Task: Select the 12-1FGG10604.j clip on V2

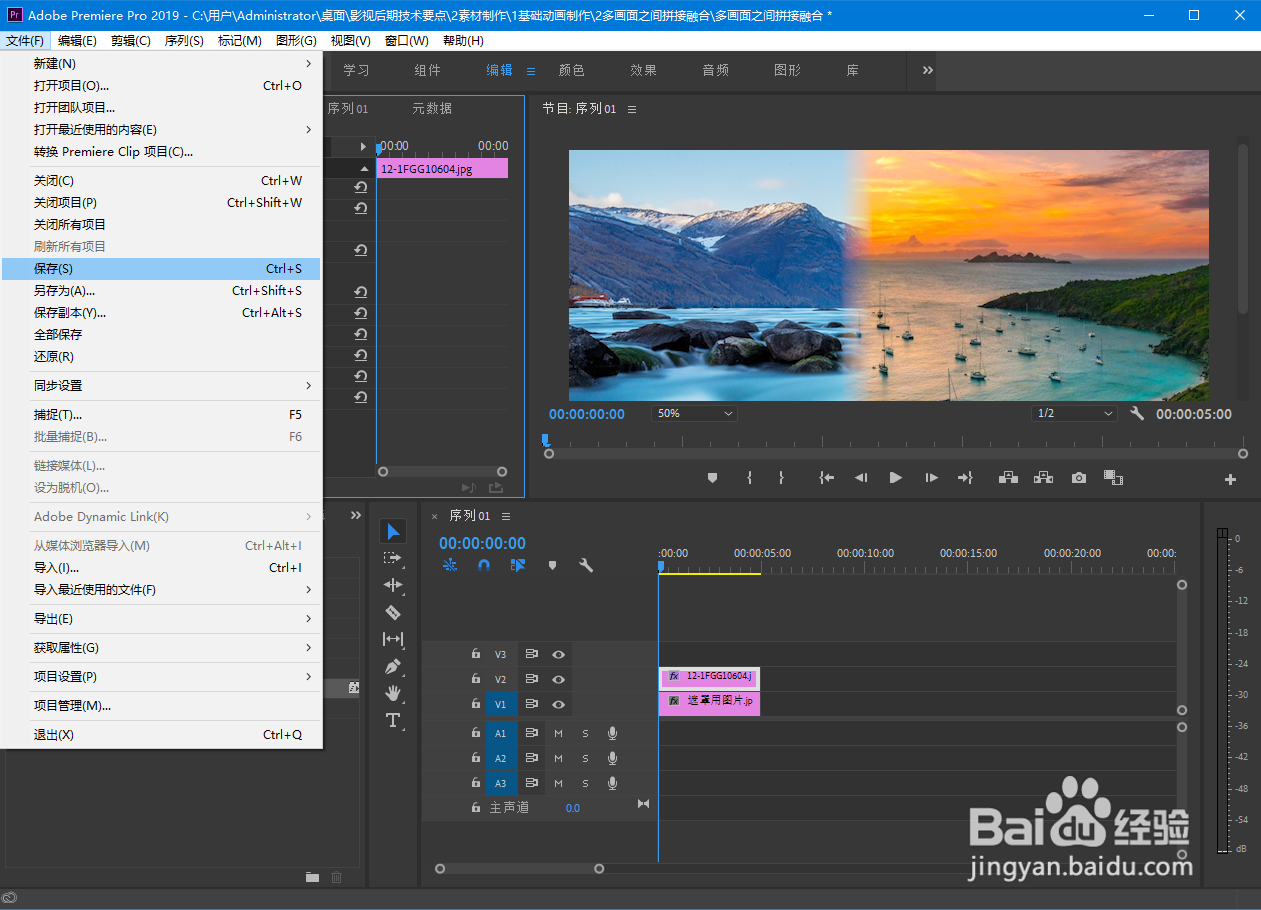Action: click(709, 677)
